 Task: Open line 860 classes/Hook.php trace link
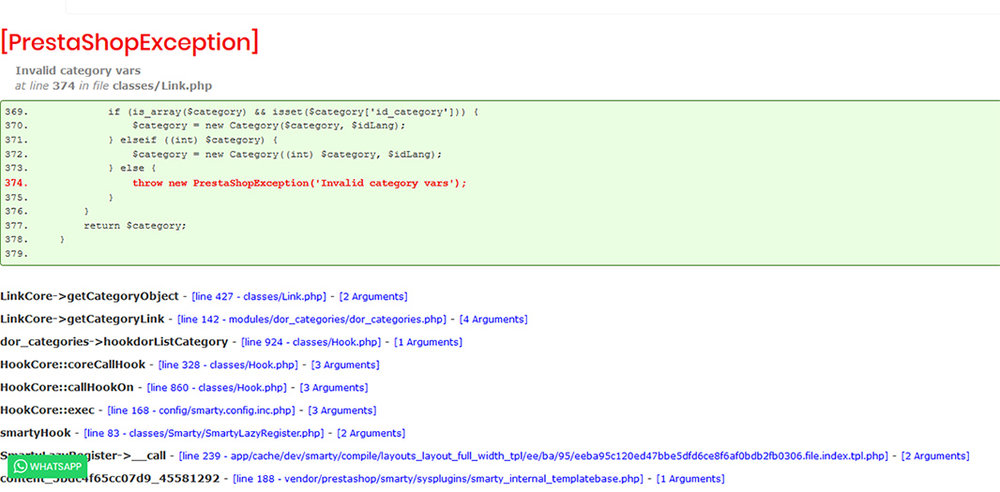[x=217, y=387]
